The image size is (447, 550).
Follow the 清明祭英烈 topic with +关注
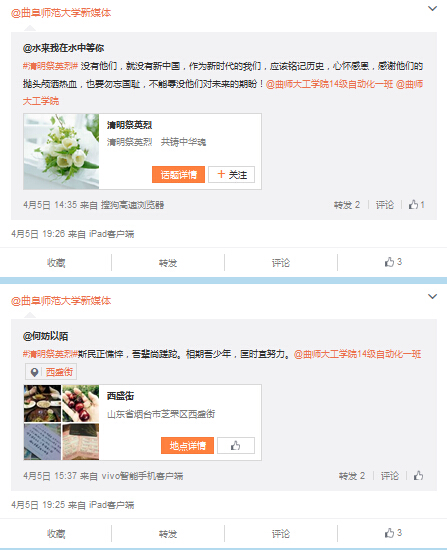click(232, 174)
